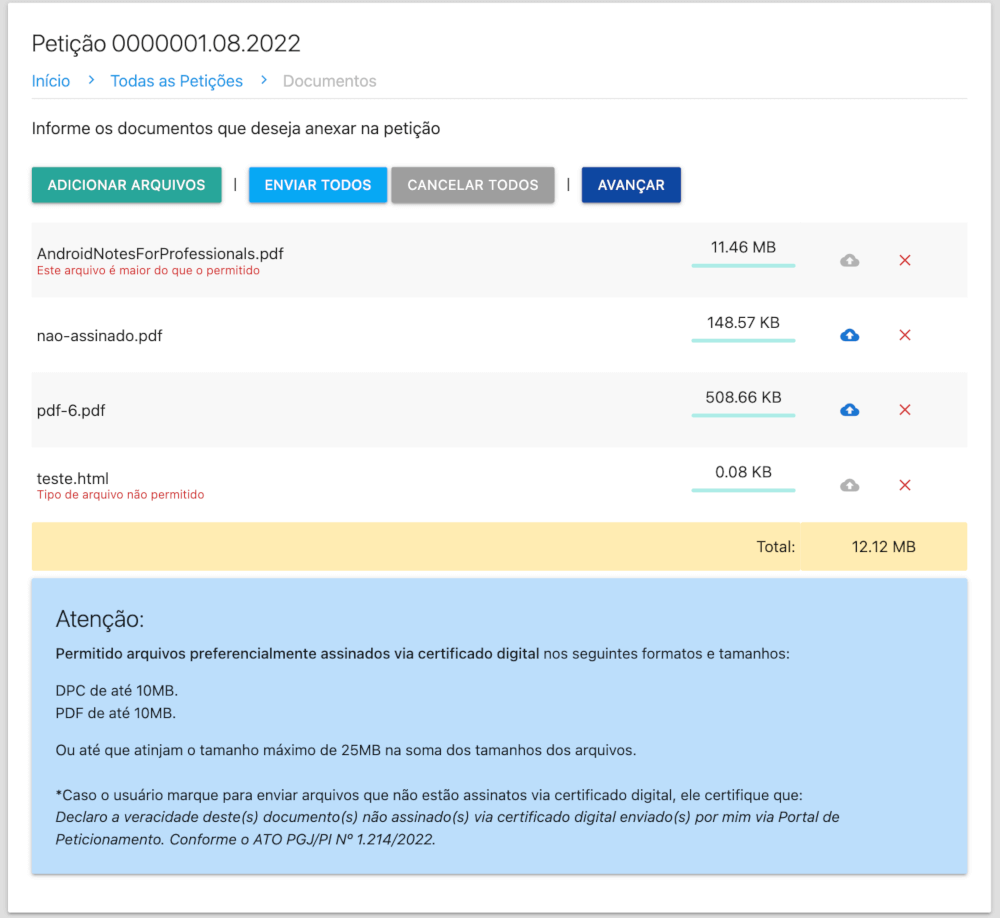Image resolution: width=1000 pixels, height=918 pixels.
Task: Click upload icon for AndroidNotesForProfessionals.pdf
Action: pyautogui.click(x=849, y=260)
